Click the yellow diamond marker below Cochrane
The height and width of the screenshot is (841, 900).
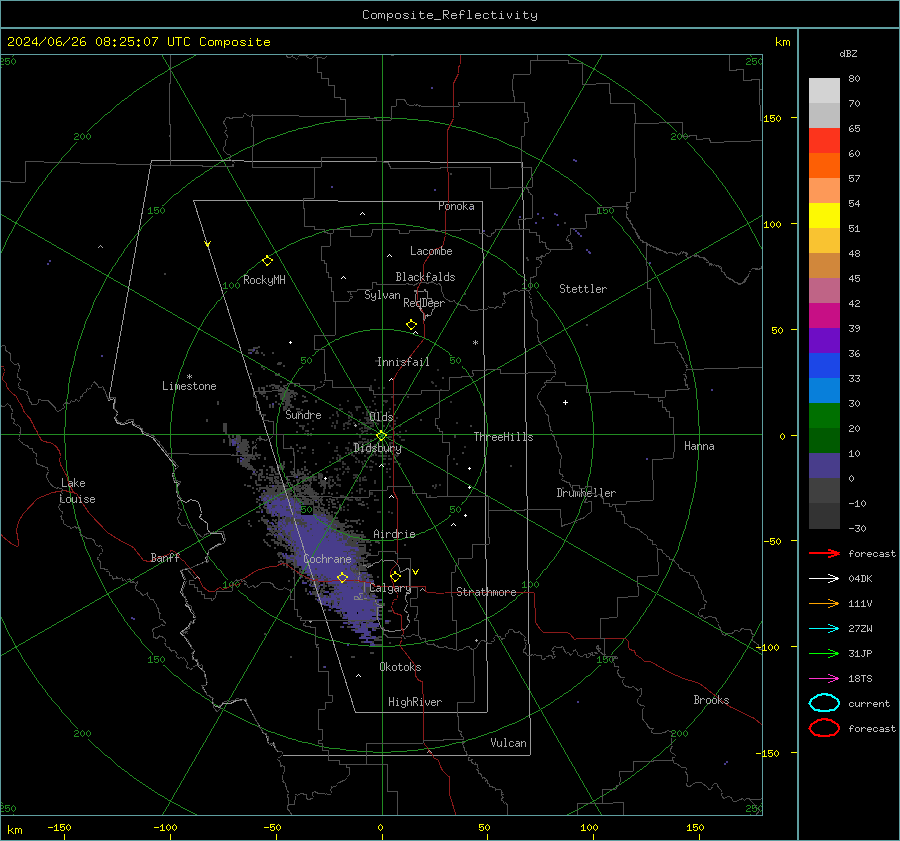click(342, 577)
